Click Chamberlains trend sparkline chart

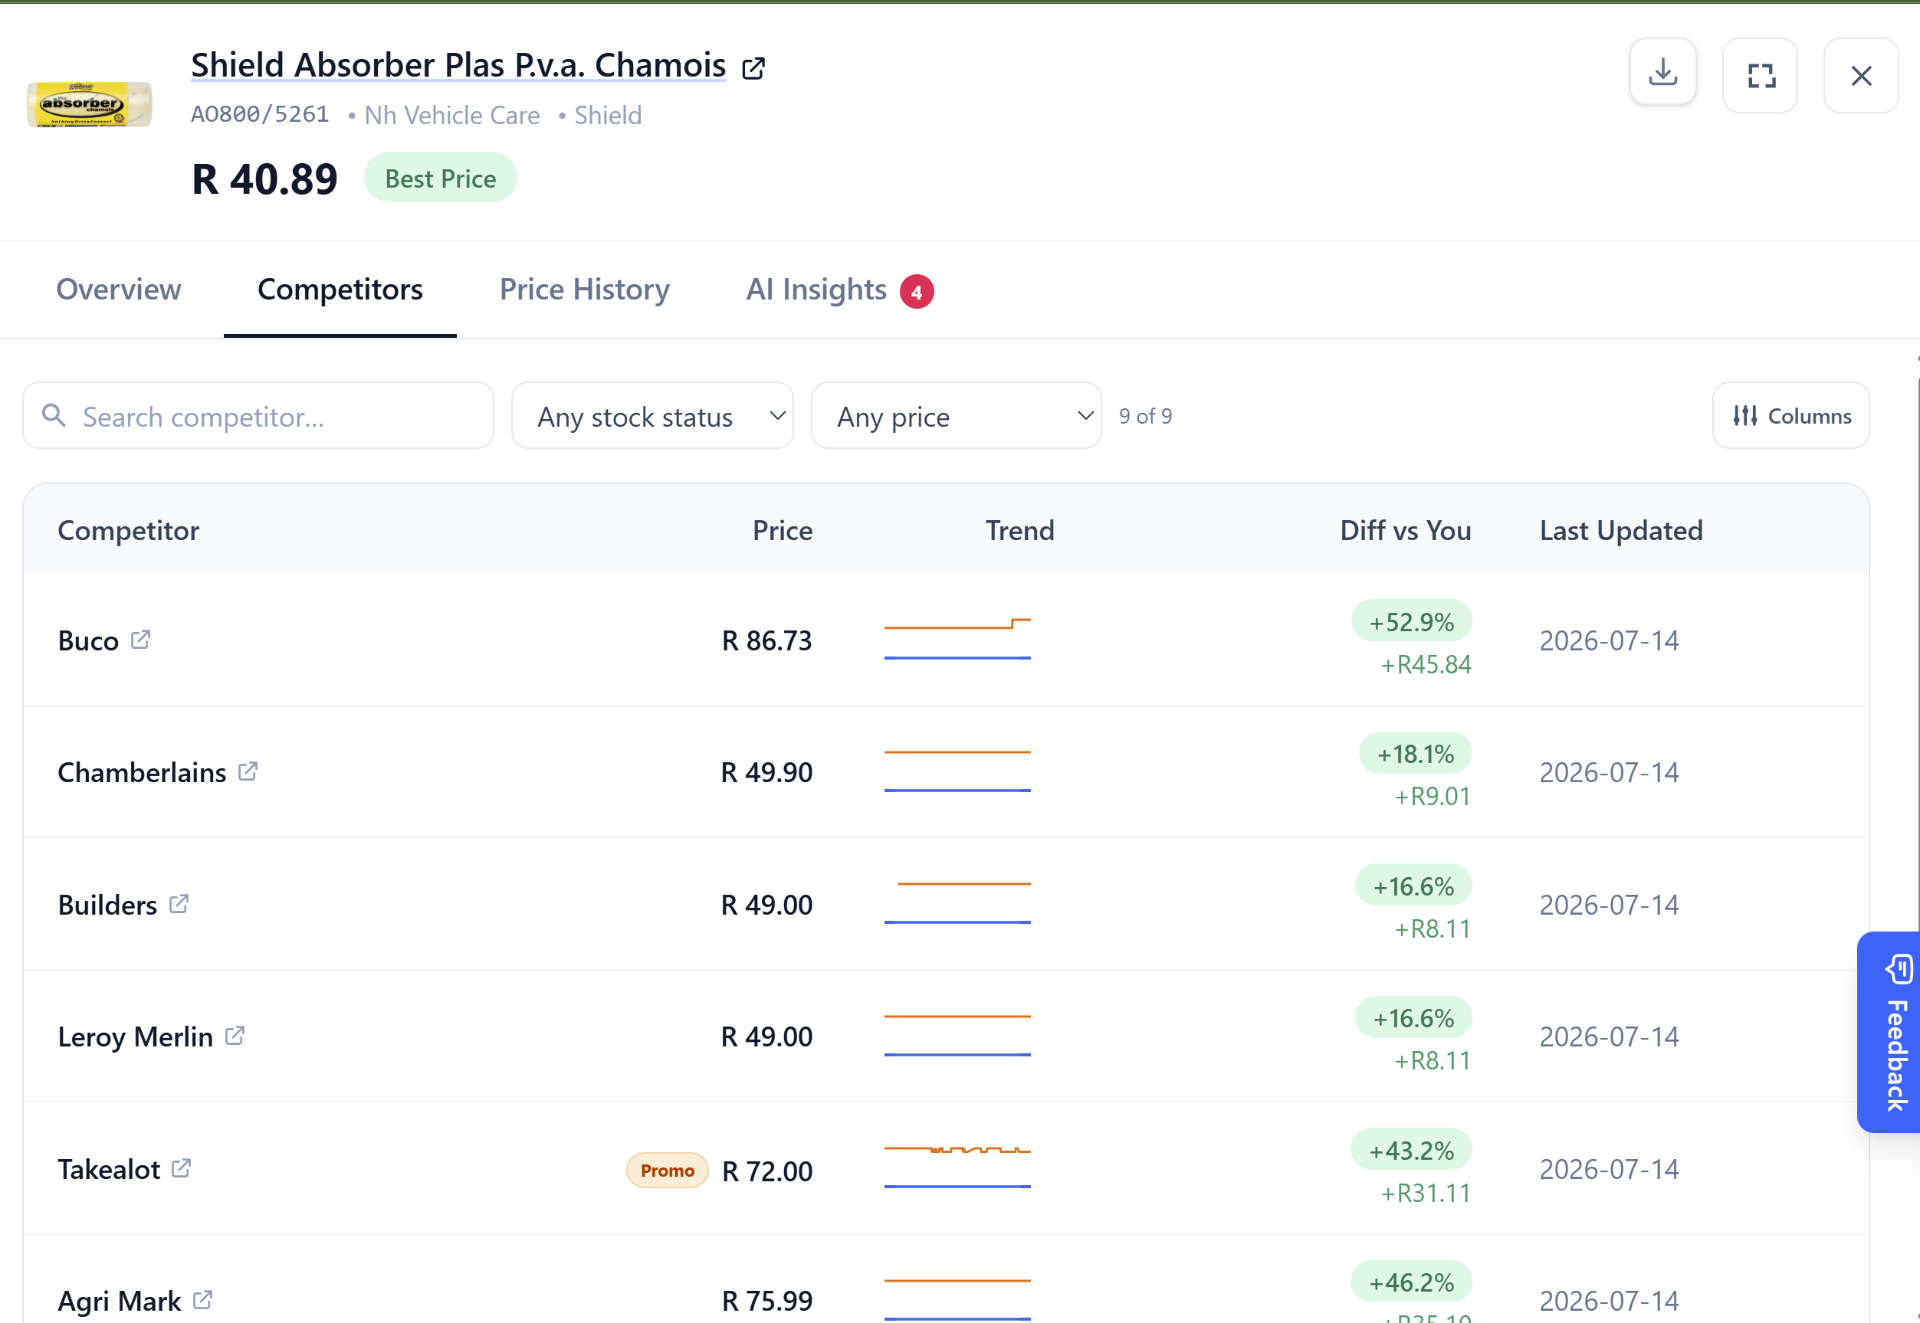pyautogui.click(x=957, y=771)
